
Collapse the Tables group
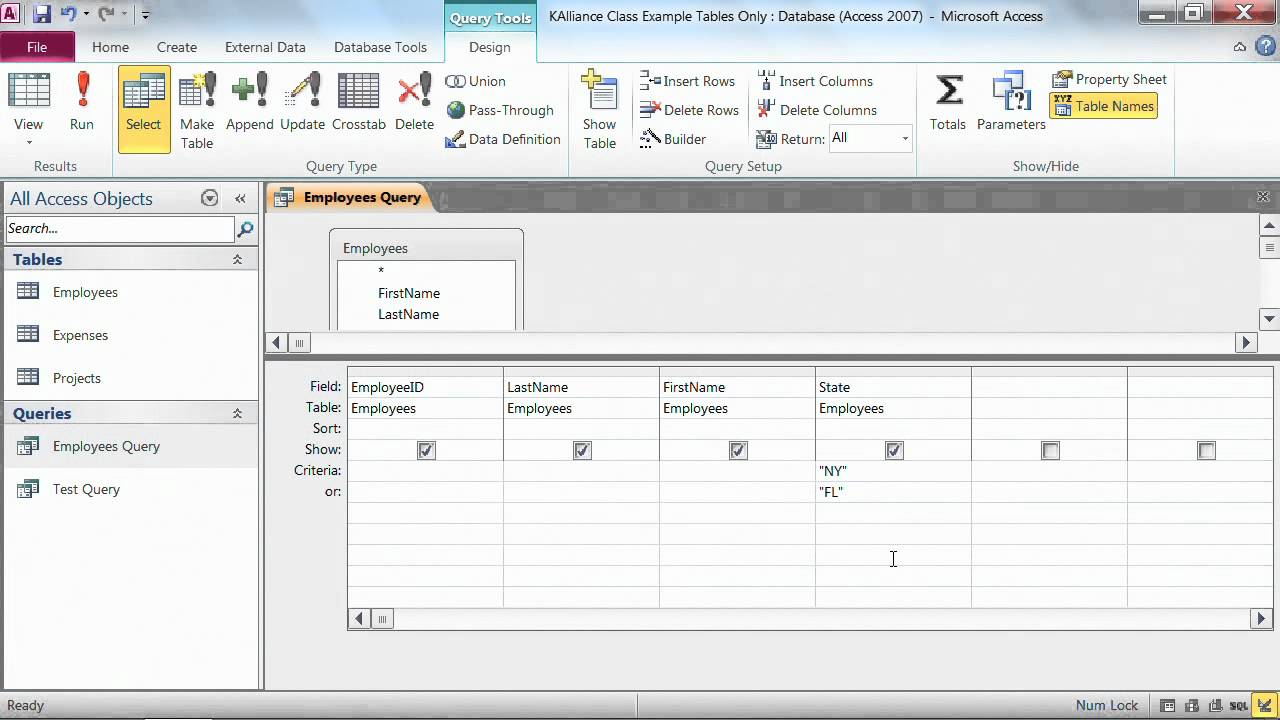(x=237, y=259)
